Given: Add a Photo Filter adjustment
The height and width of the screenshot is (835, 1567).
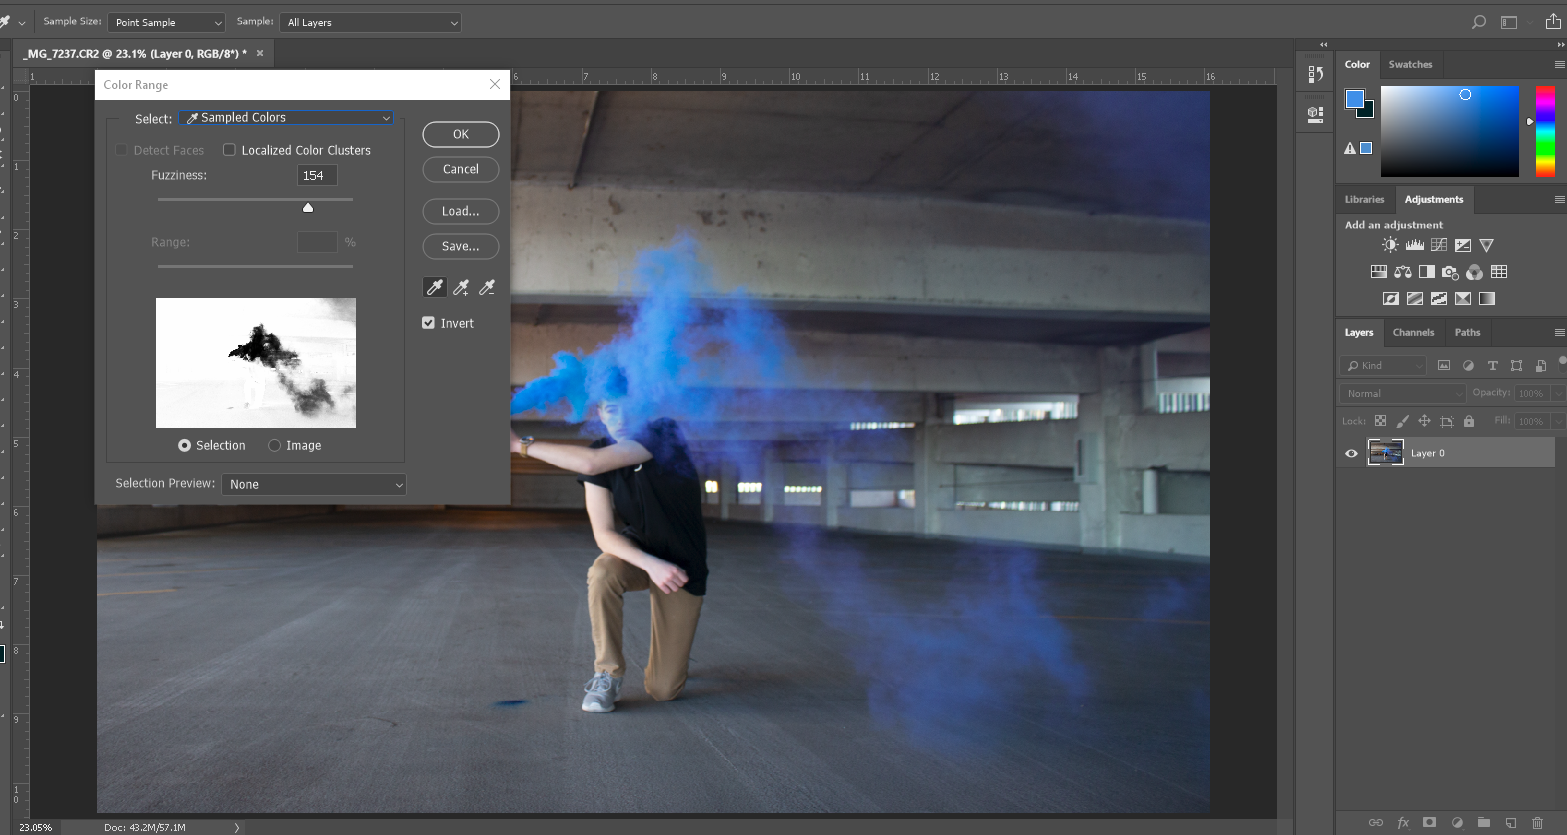Looking at the screenshot, I should tap(1450, 272).
